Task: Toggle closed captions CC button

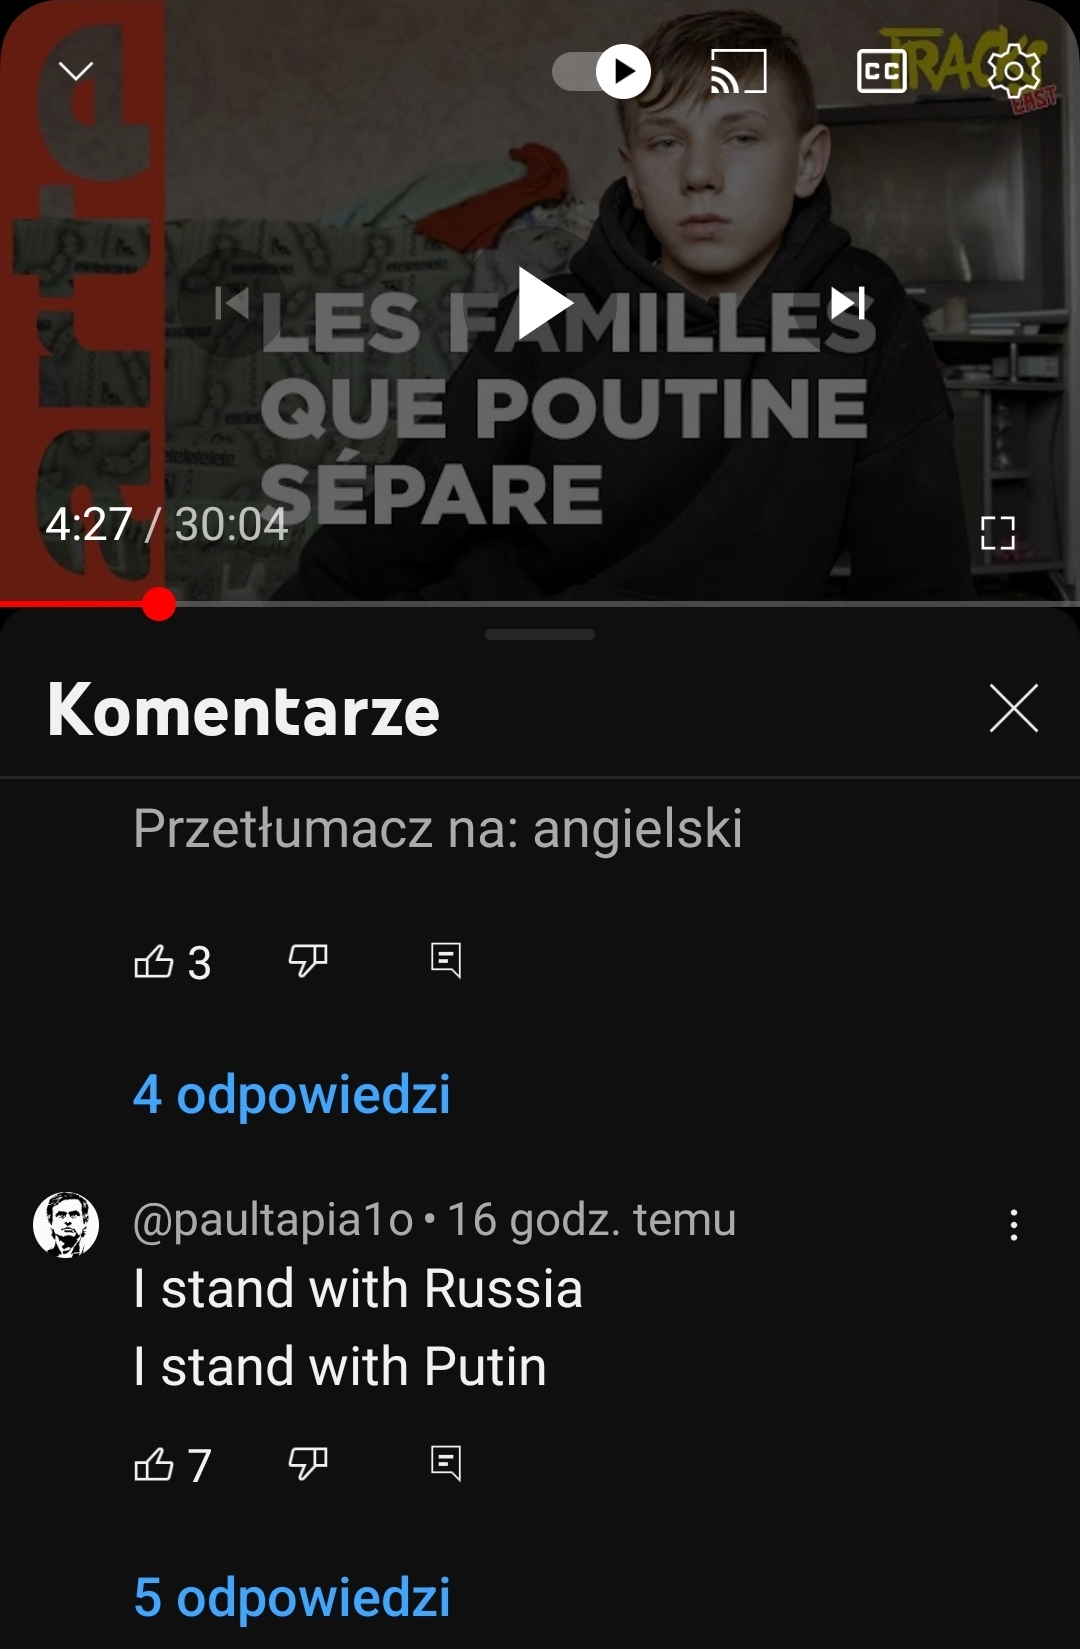Action: point(882,71)
